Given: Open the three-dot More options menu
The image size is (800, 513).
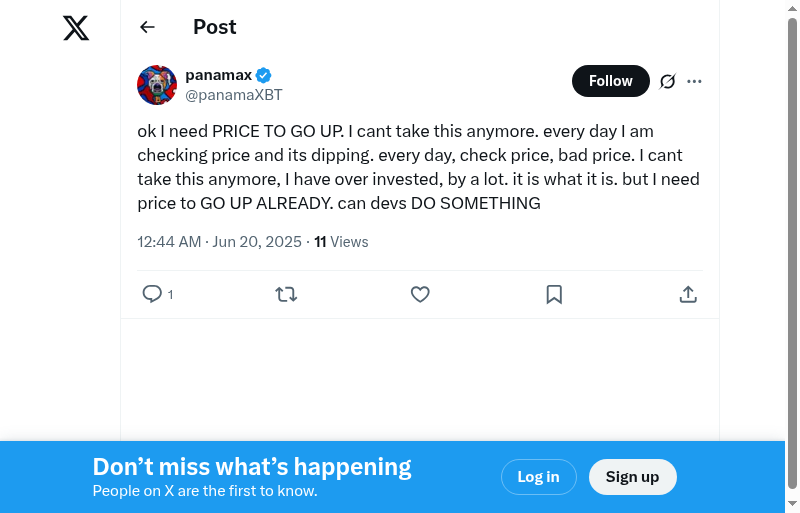Looking at the screenshot, I should pyautogui.click(x=695, y=81).
